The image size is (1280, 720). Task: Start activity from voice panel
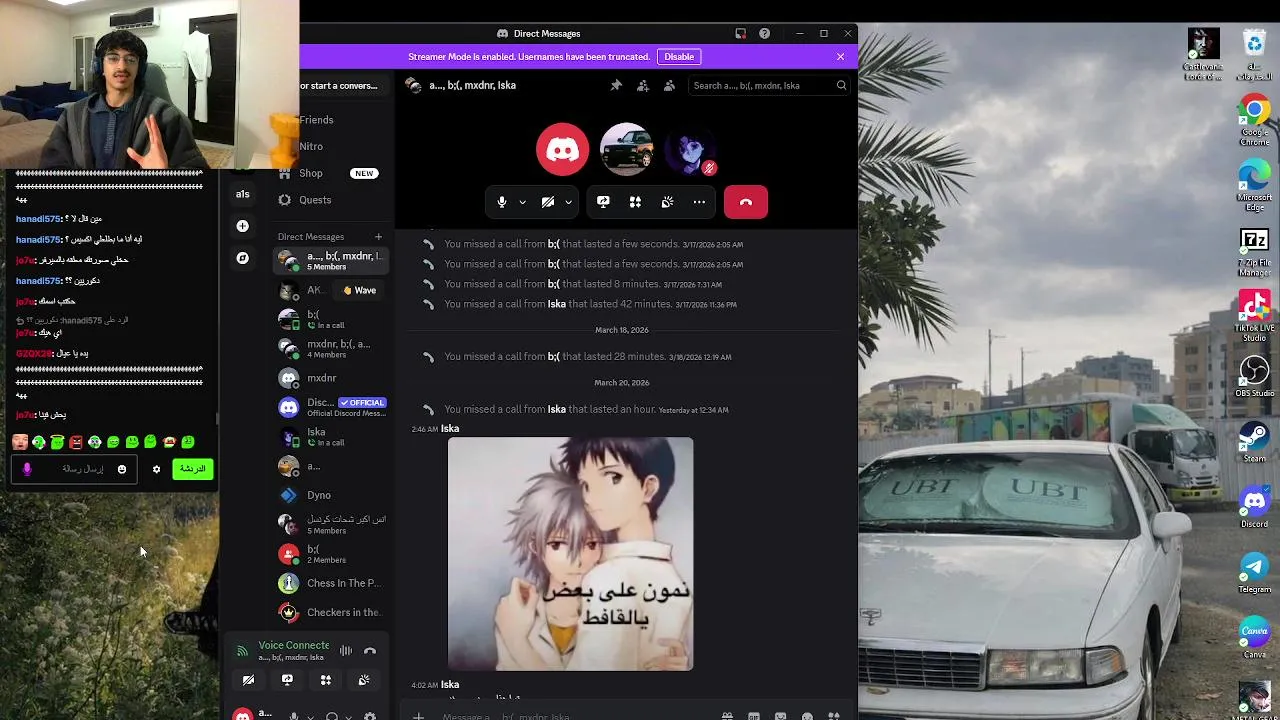point(325,680)
